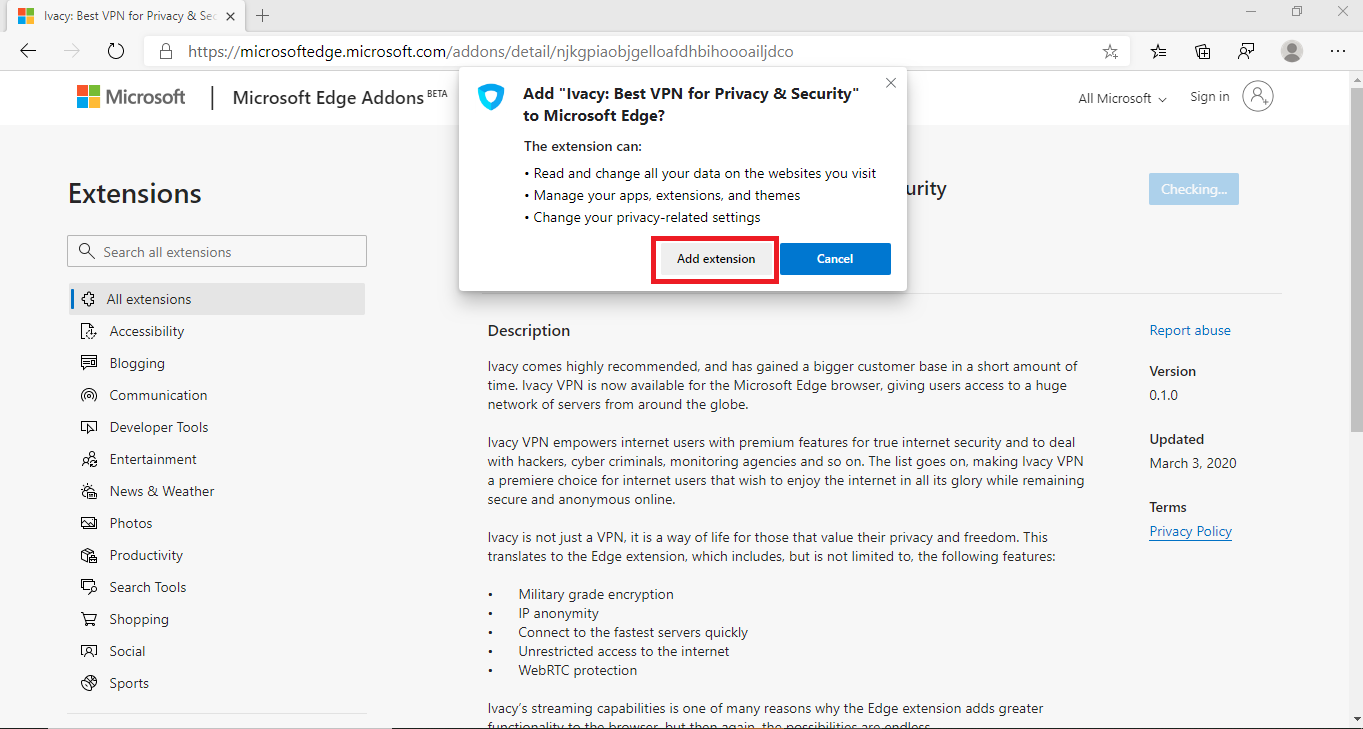Click the Description heading
This screenshot has height=729, width=1363.
coord(529,330)
